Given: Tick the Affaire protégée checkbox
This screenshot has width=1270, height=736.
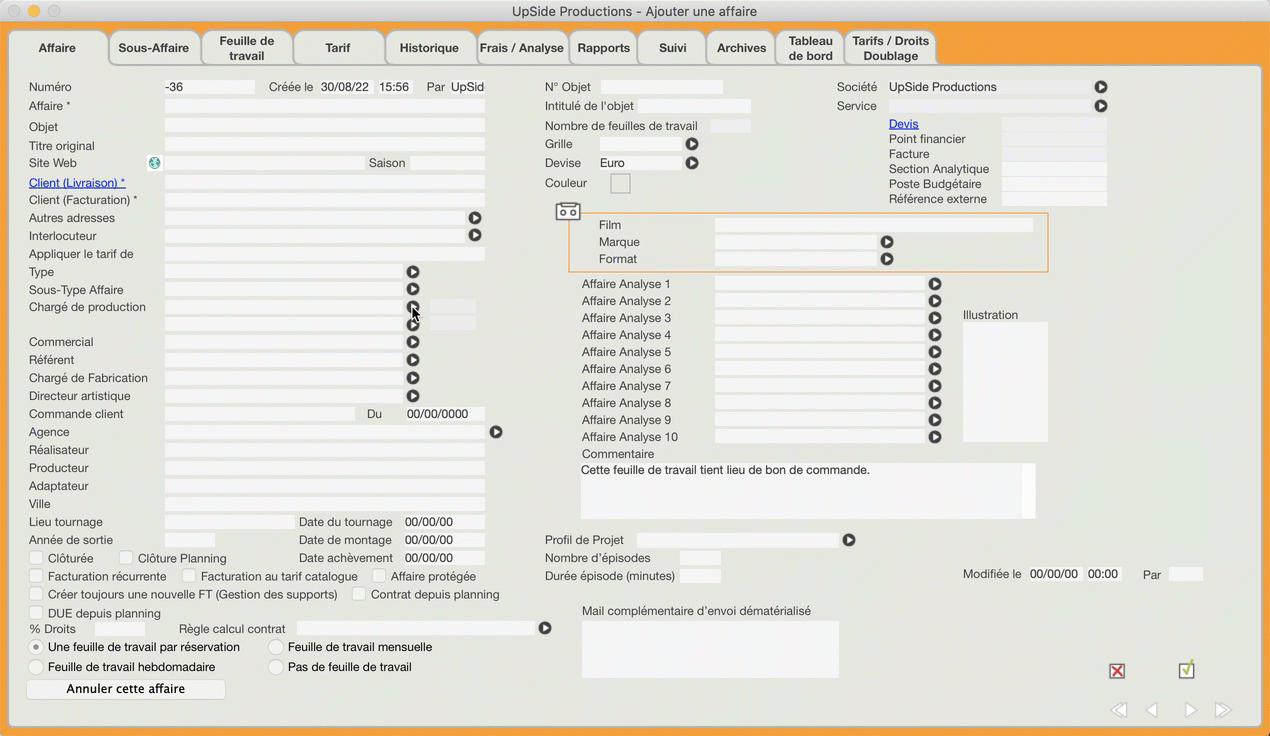Looking at the screenshot, I should coord(379,576).
